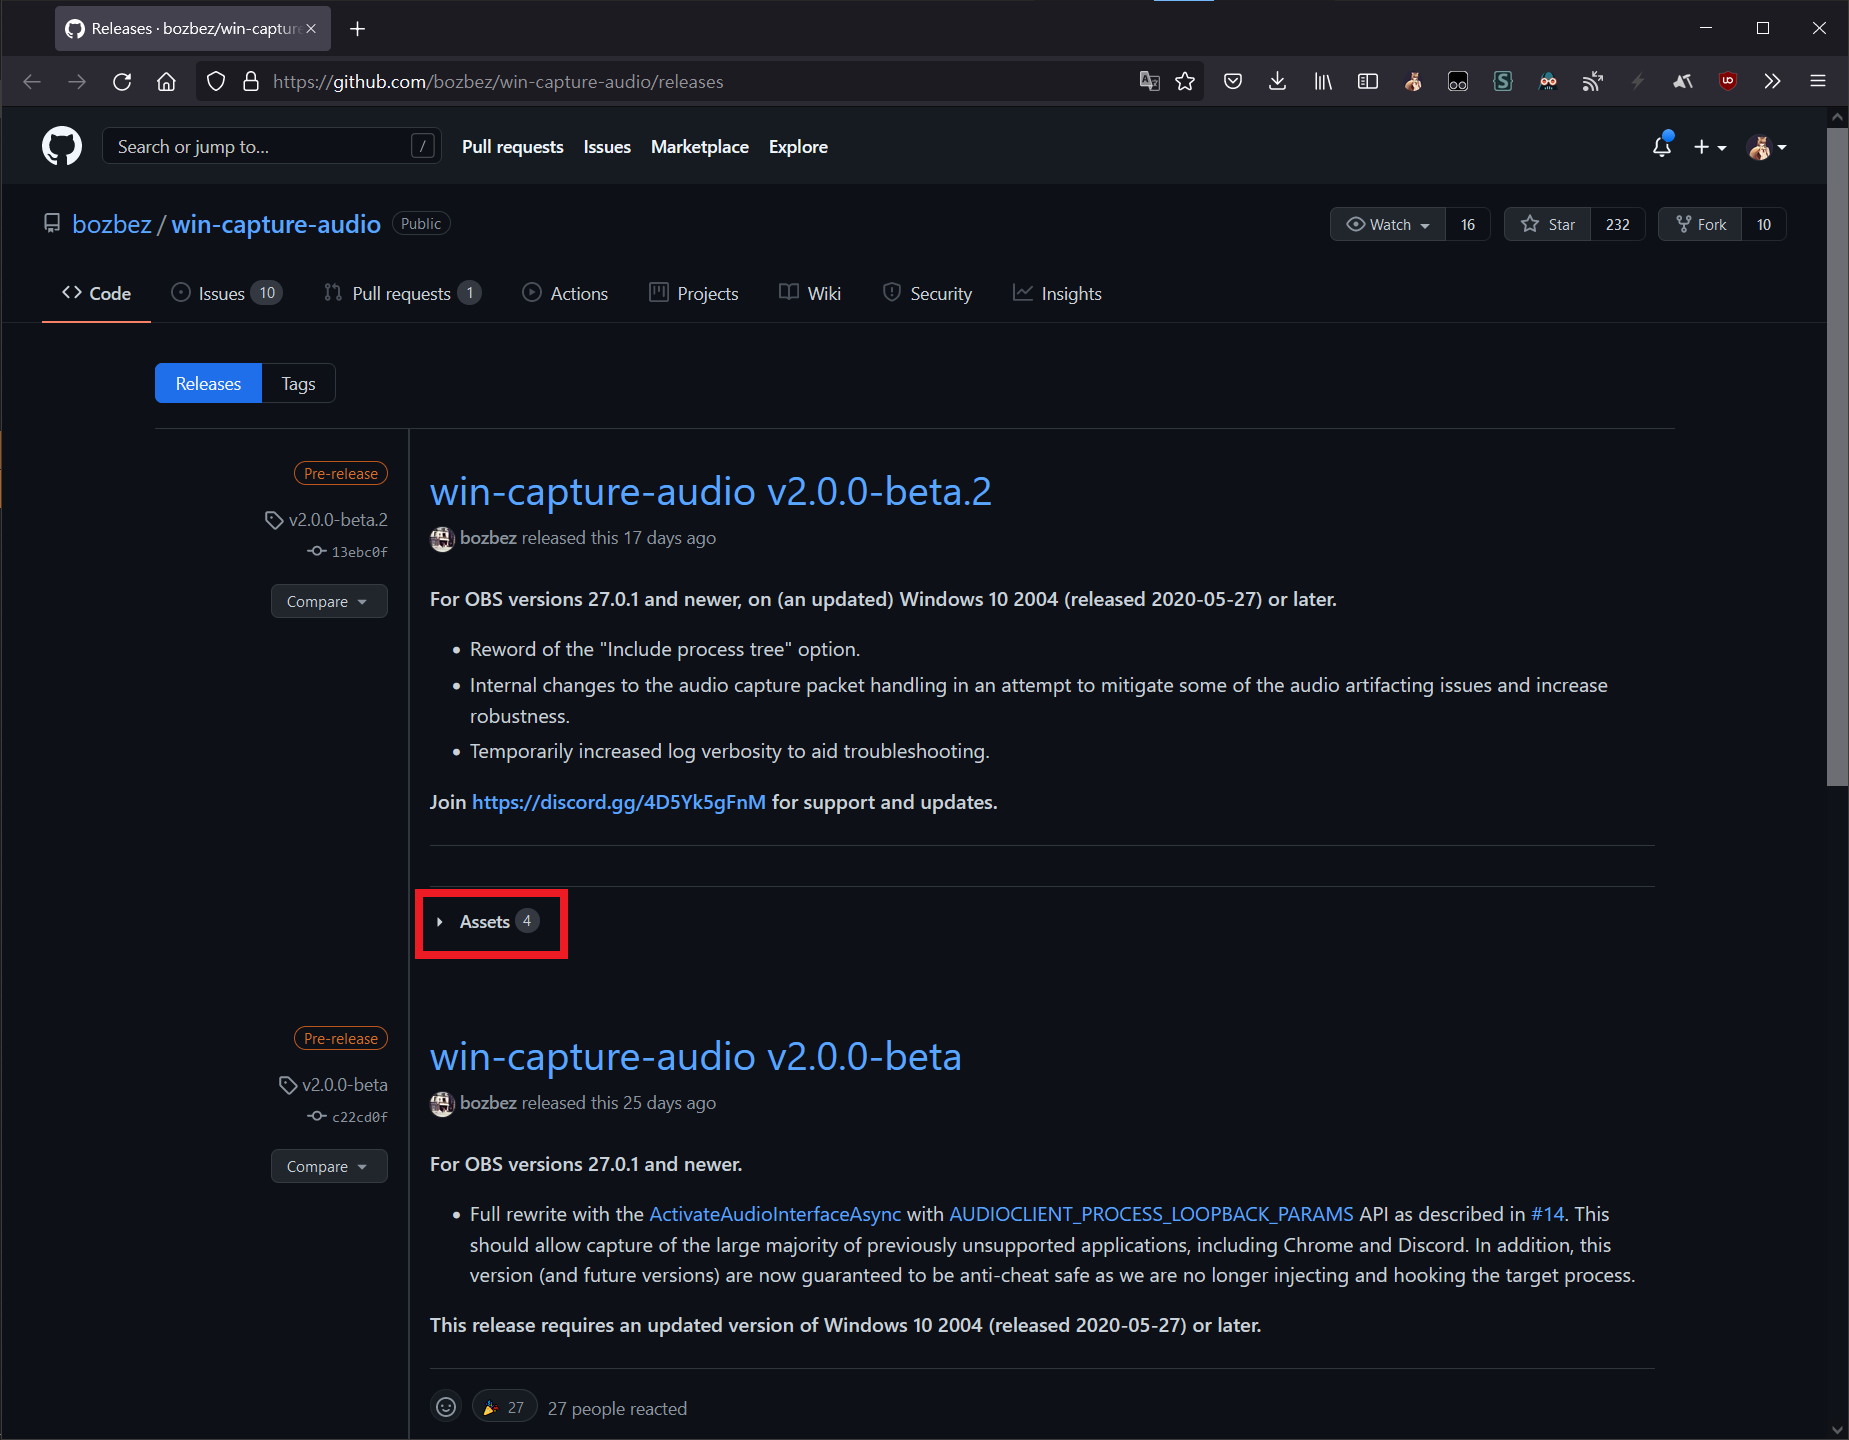Viewport: 1849px width, 1440px height.
Task: Star the win-capture-audio repository
Action: pyautogui.click(x=1547, y=224)
